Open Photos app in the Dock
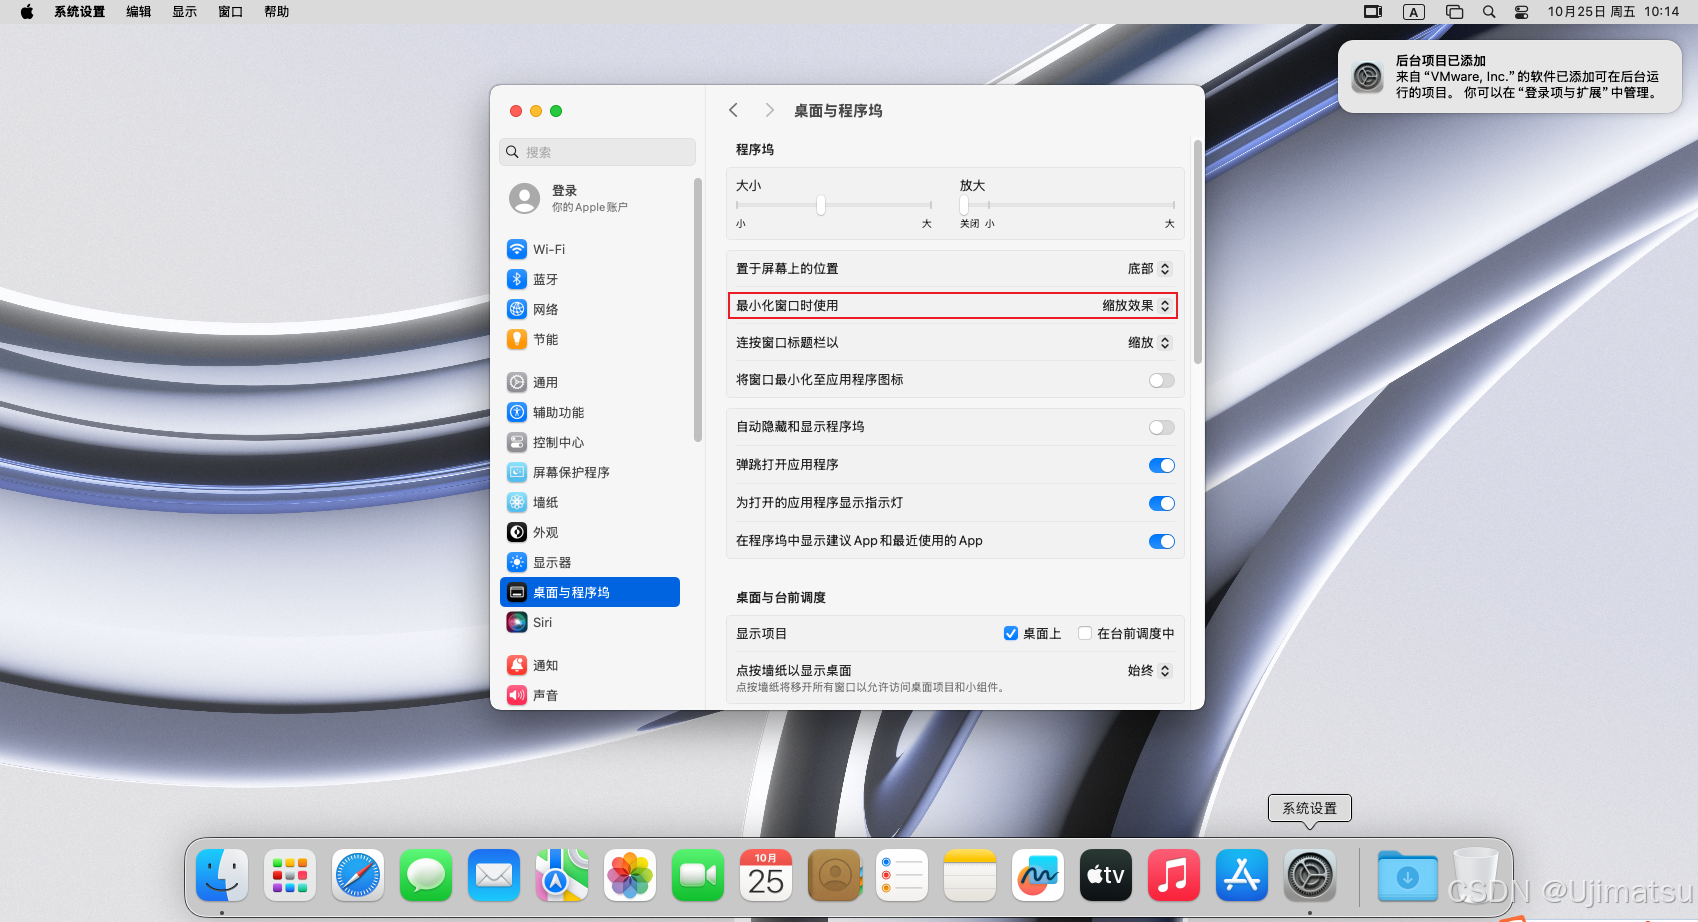Image resolution: width=1698 pixels, height=922 pixels. tap(630, 876)
